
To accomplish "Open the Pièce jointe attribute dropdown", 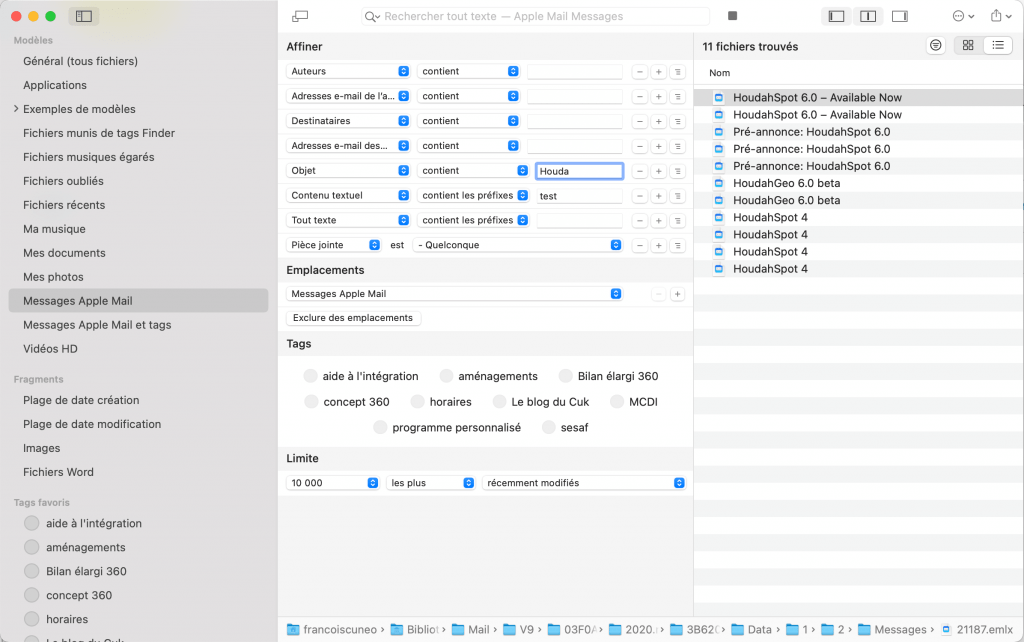I will coord(334,245).
